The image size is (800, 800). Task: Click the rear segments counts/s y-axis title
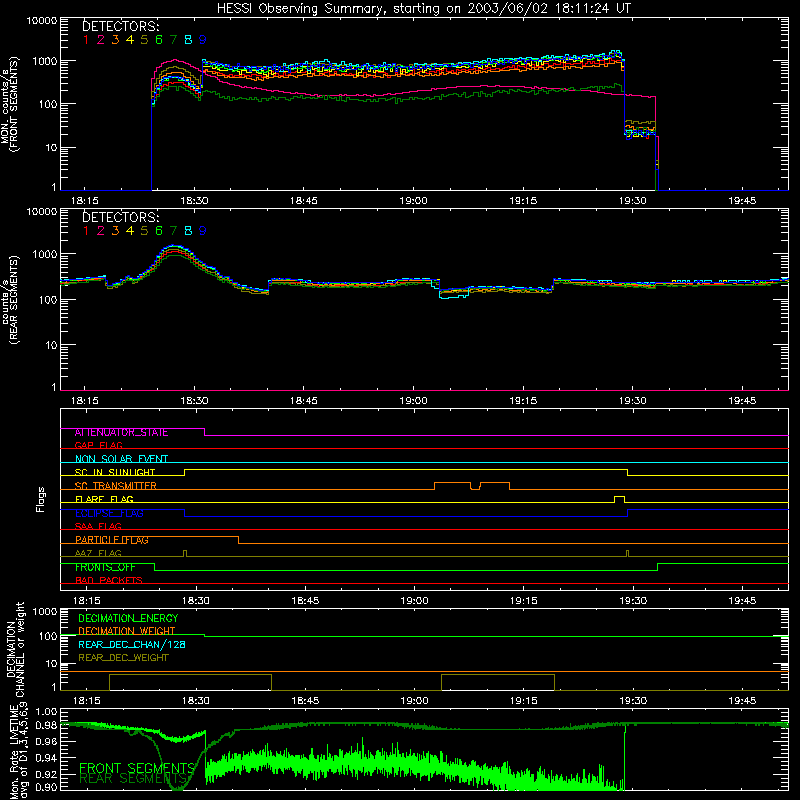[x=10, y=300]
